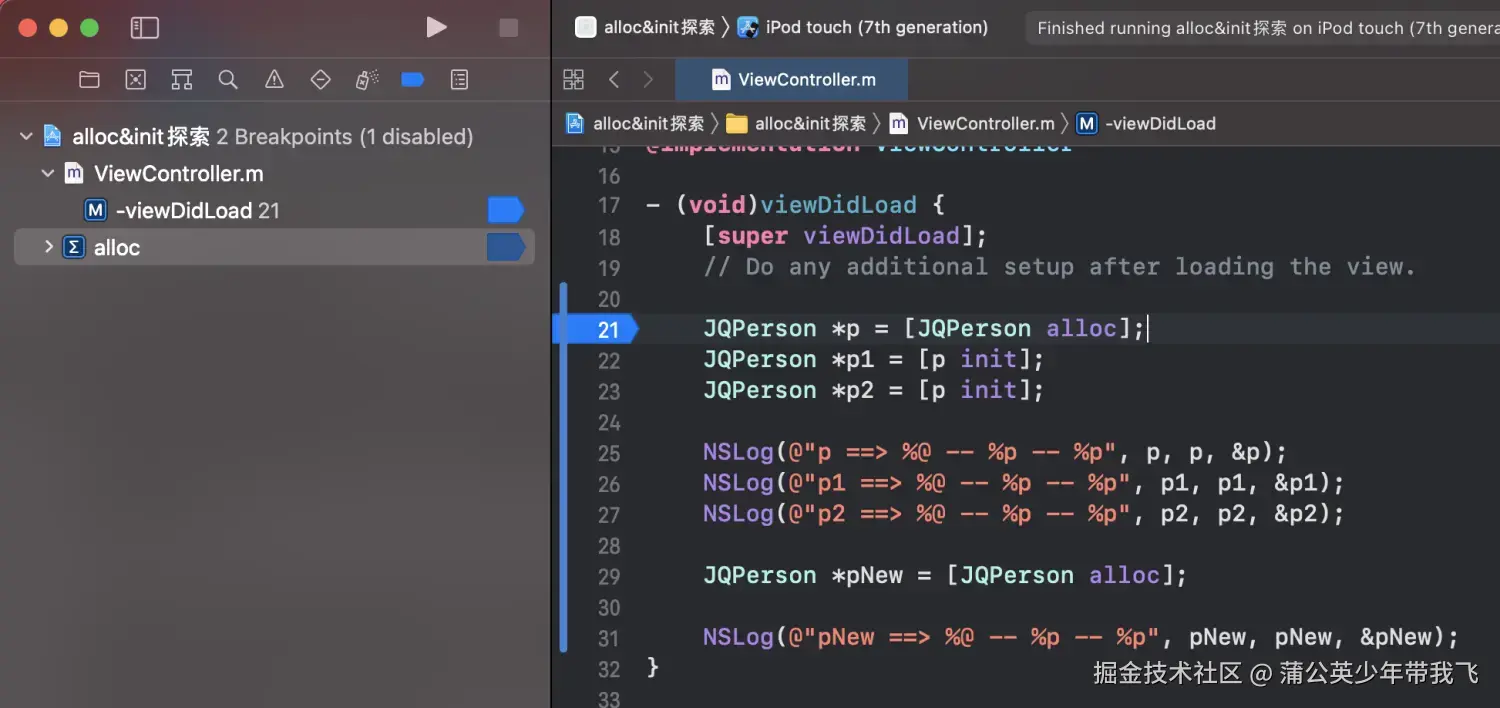Collapse the alloc&init探索 breakpoints group
This screenshot has height=708, width=1500.
[26, 136]
